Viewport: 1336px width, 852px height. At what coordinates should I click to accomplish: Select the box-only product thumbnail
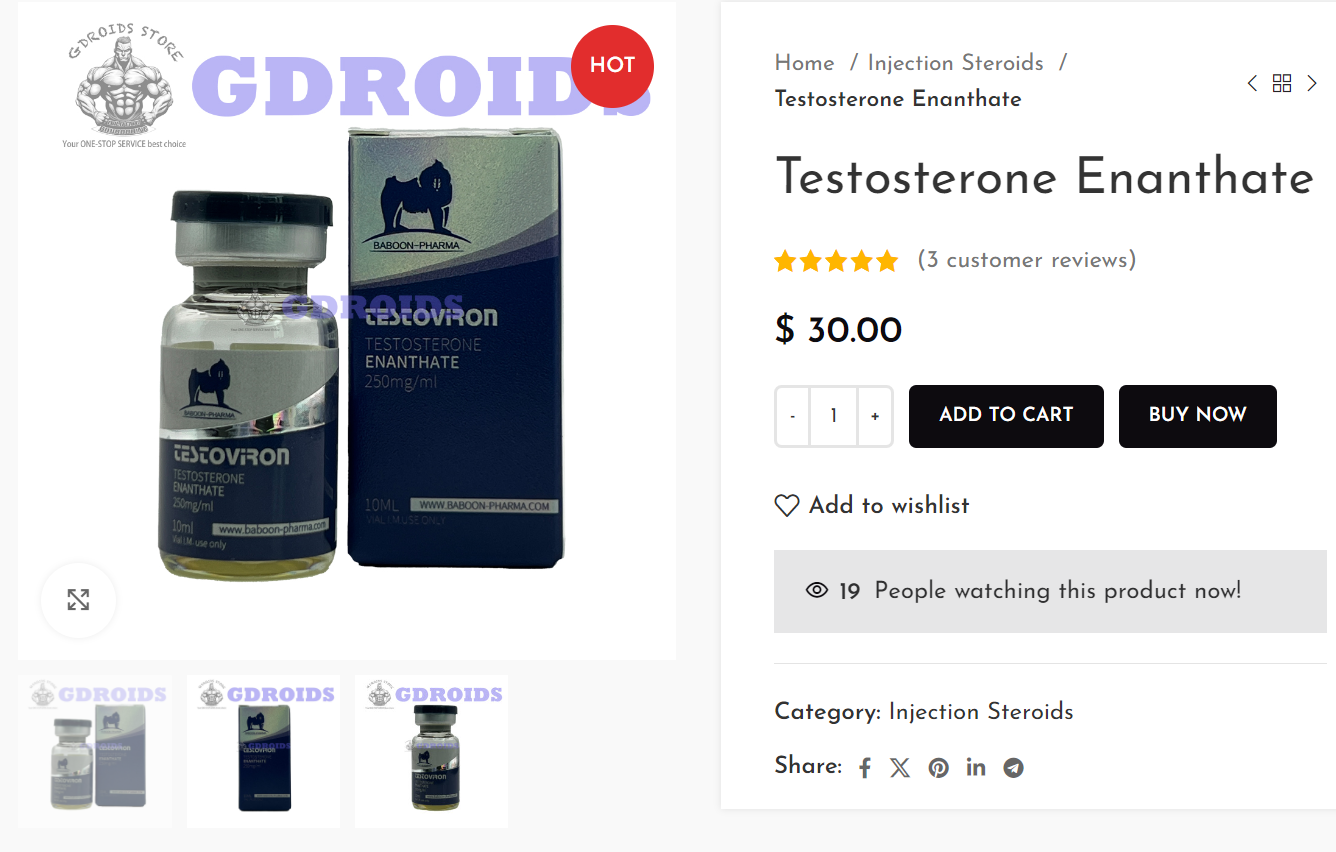264,751
